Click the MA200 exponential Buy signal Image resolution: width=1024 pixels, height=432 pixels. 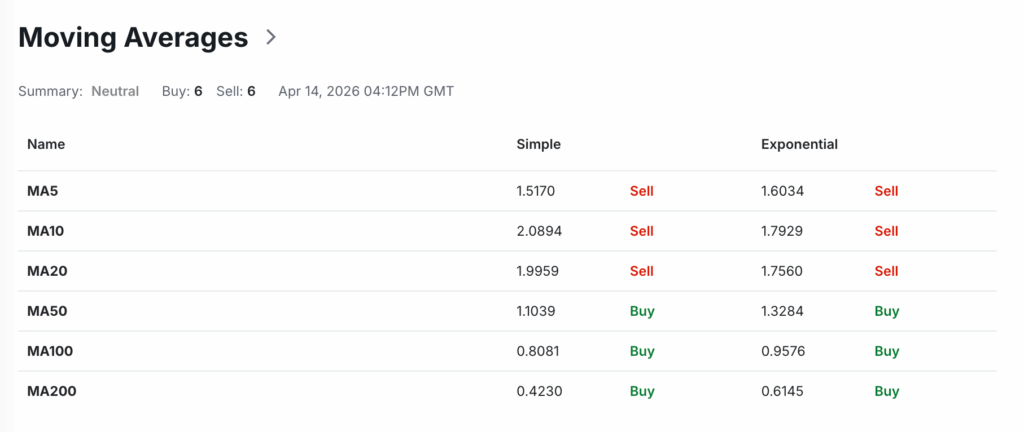click(x=887, y=391)
